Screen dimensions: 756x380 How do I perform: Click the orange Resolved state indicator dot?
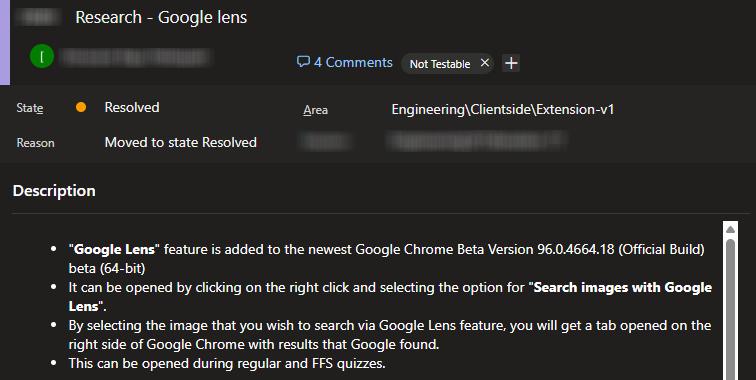[81, 107]
